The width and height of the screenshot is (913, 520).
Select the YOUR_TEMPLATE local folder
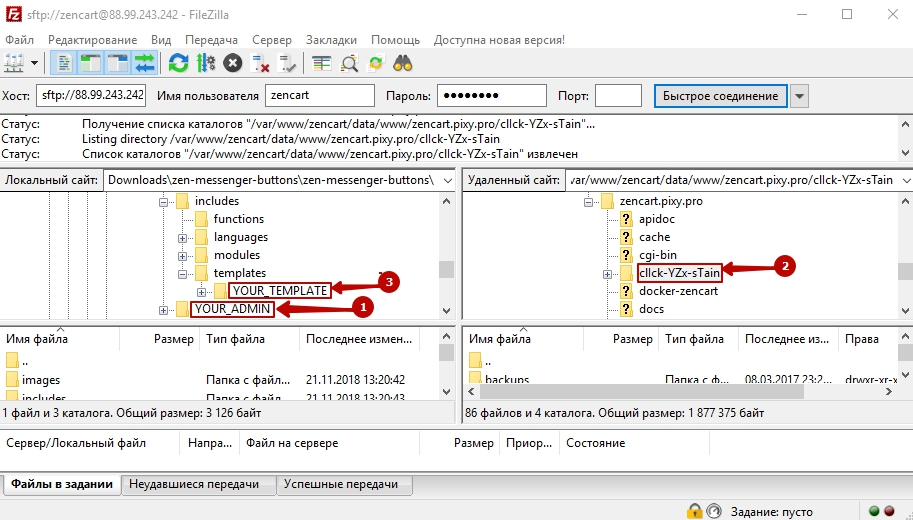280,291
